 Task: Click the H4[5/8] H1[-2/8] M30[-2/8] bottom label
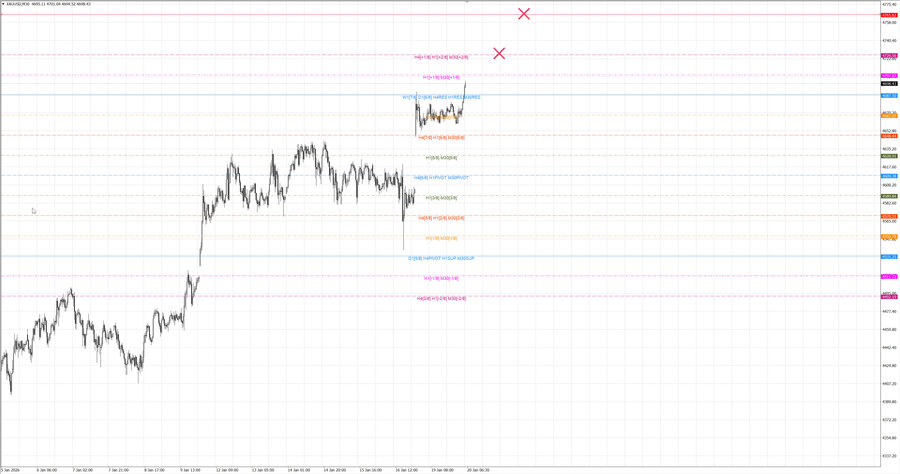[x=441, y=298]
